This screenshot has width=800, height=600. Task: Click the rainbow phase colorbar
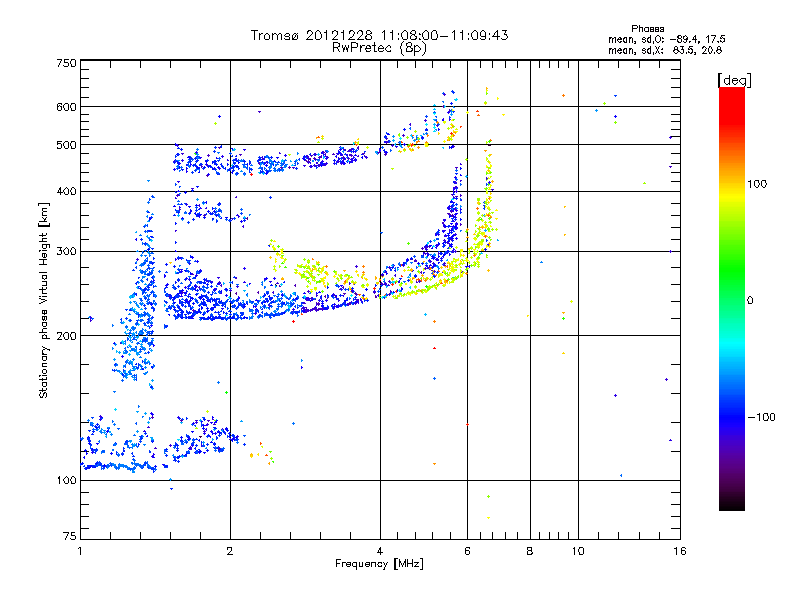[732, 299]
